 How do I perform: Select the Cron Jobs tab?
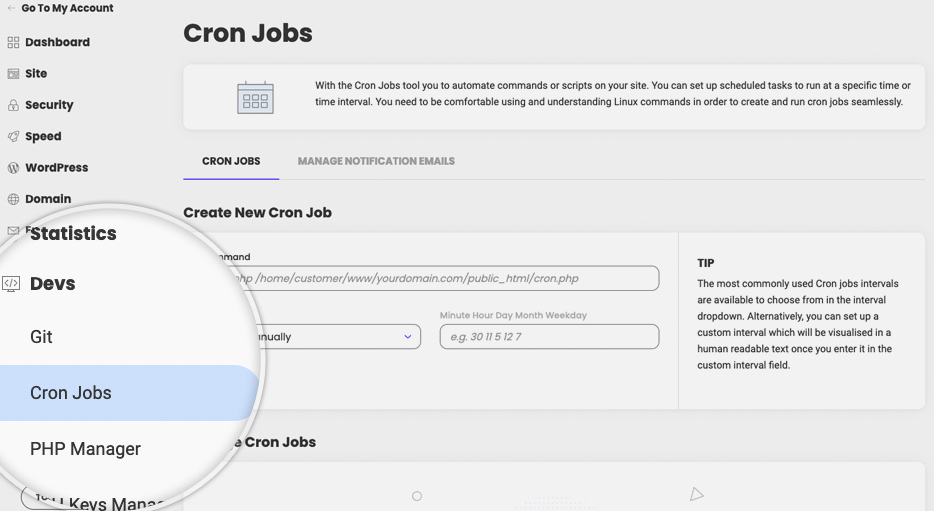(x=231, y=161)
